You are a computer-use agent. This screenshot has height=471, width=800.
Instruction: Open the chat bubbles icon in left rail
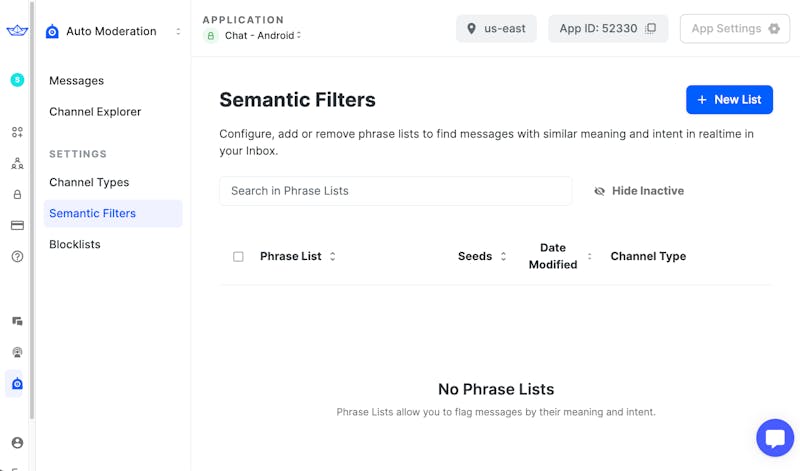tap(17, 321)
